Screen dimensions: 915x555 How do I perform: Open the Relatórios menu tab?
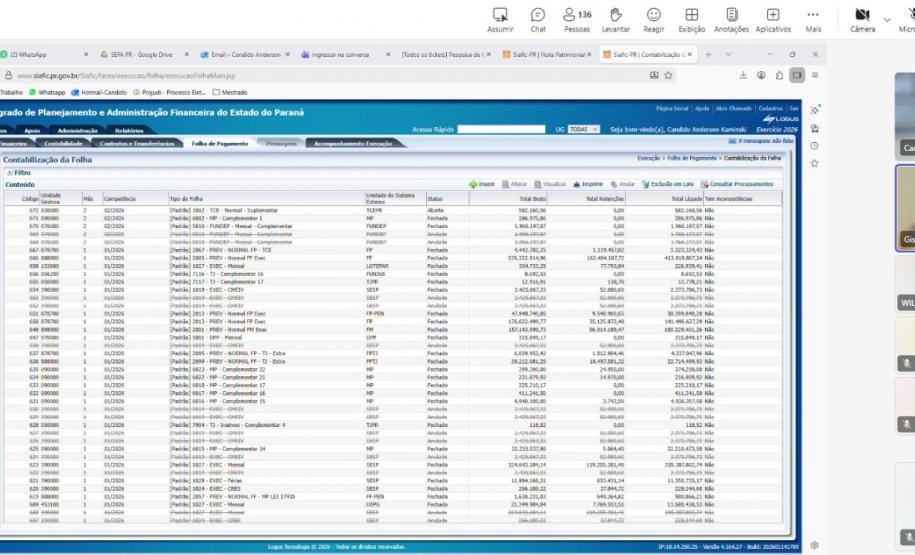128,130
